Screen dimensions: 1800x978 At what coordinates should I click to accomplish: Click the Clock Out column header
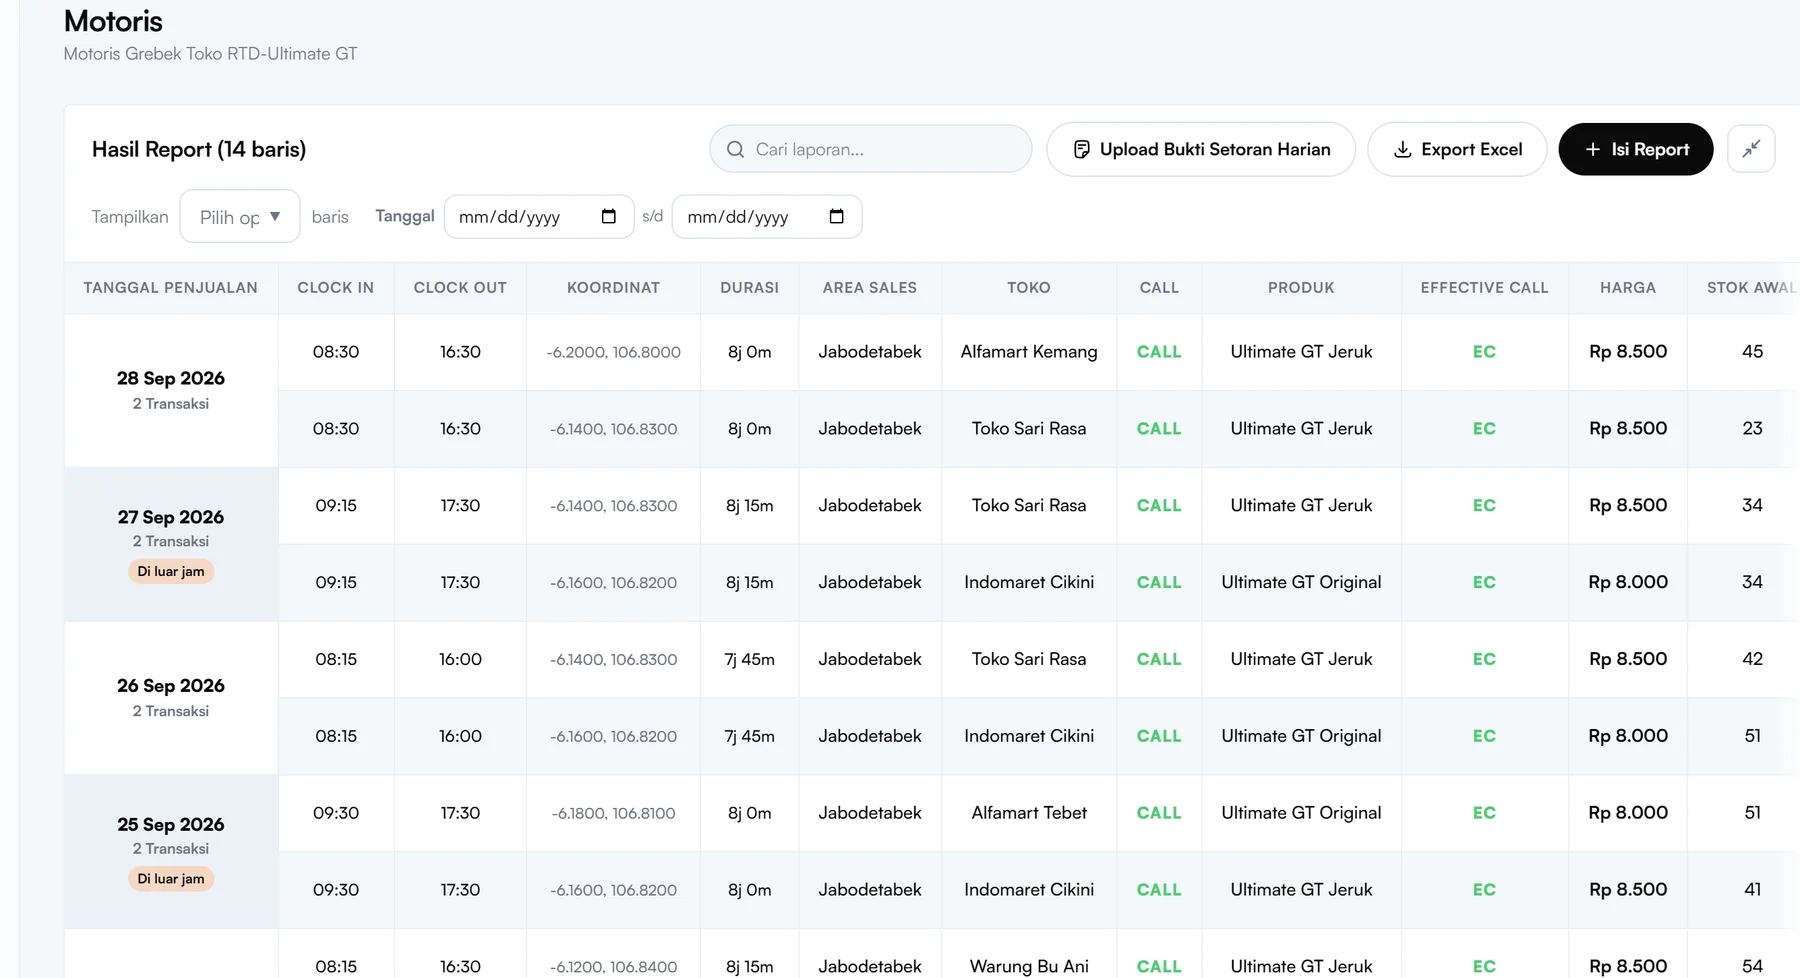460,288
